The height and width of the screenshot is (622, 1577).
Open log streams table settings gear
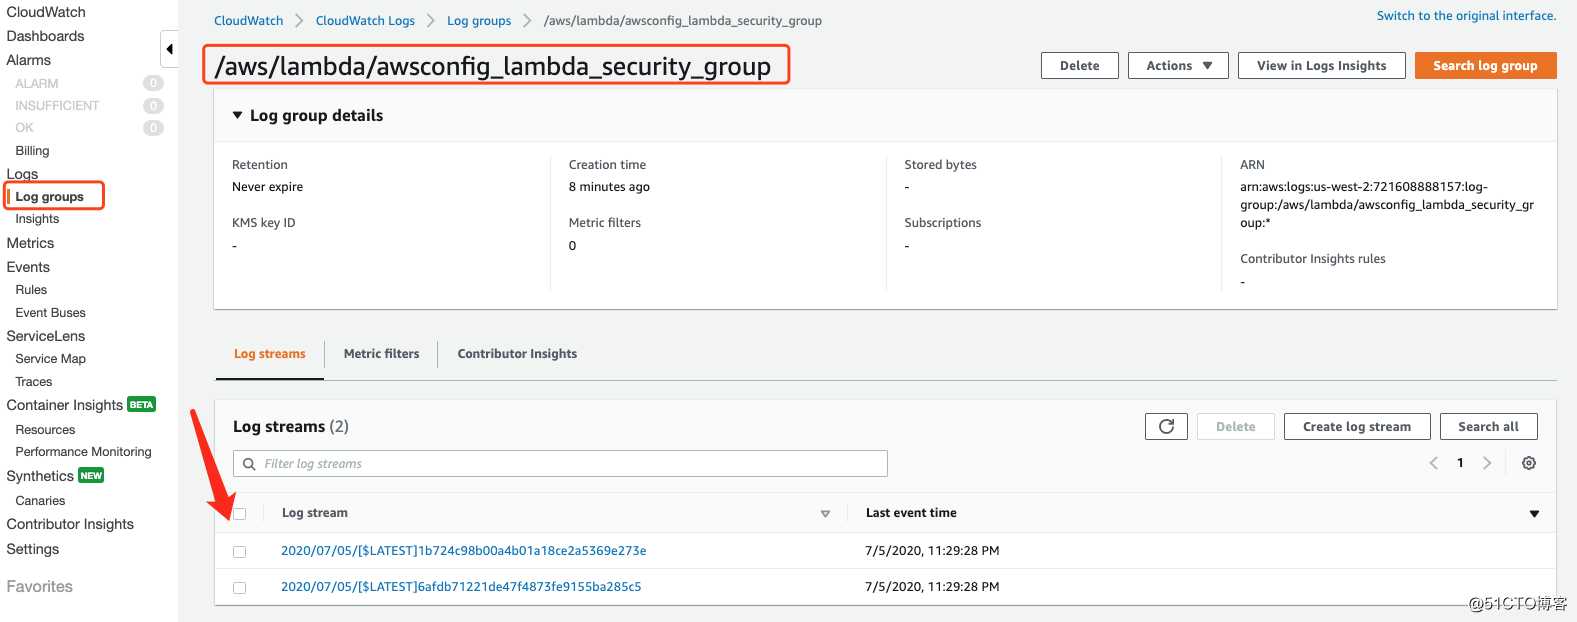(x=1529, y=463)
